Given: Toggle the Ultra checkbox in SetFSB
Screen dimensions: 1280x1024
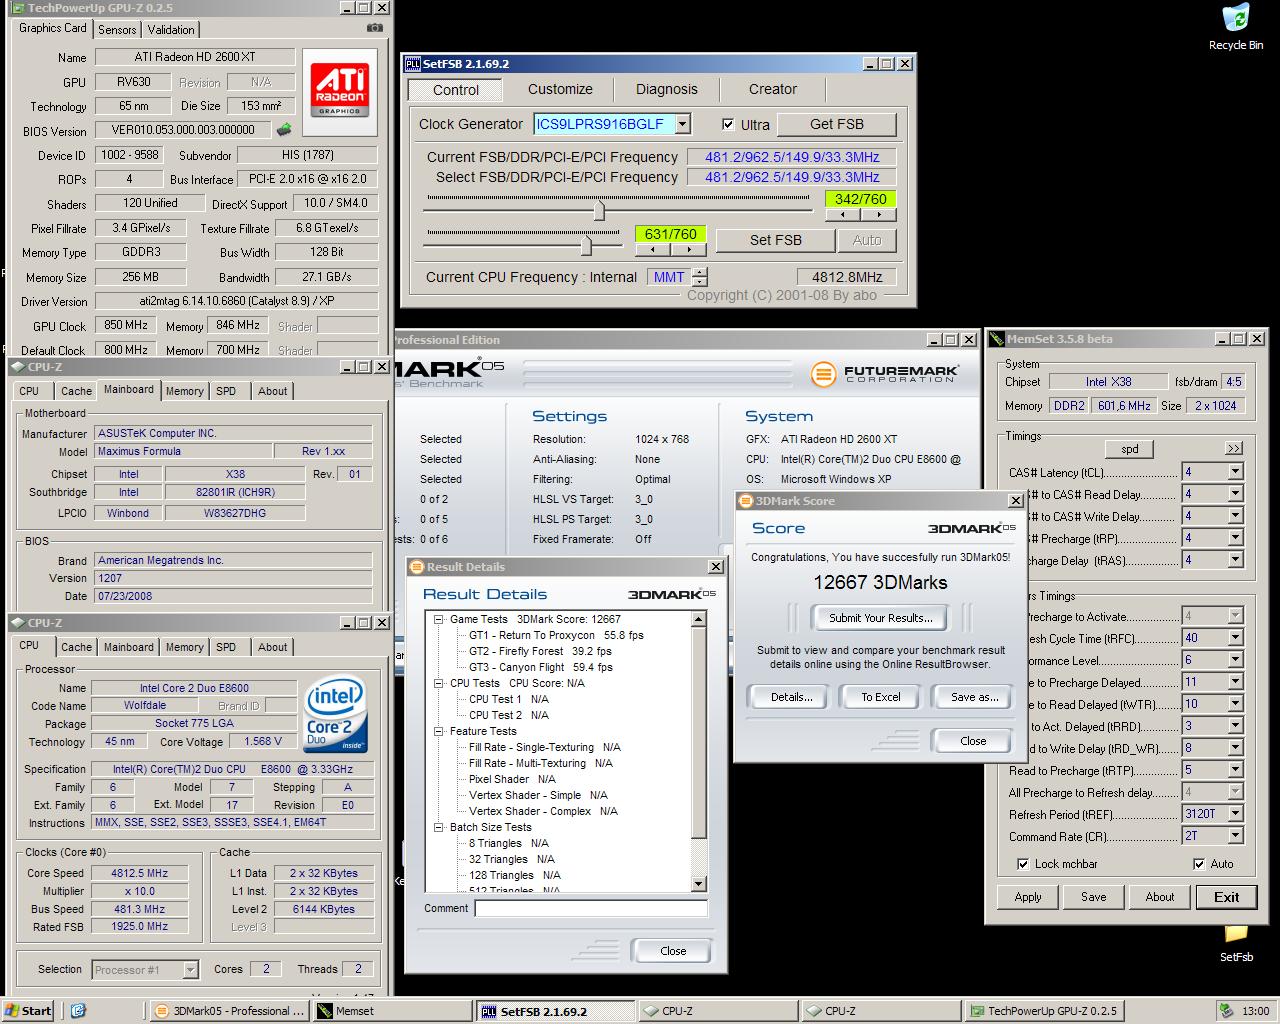Looking at the screenshot, I should coord(728,124).
